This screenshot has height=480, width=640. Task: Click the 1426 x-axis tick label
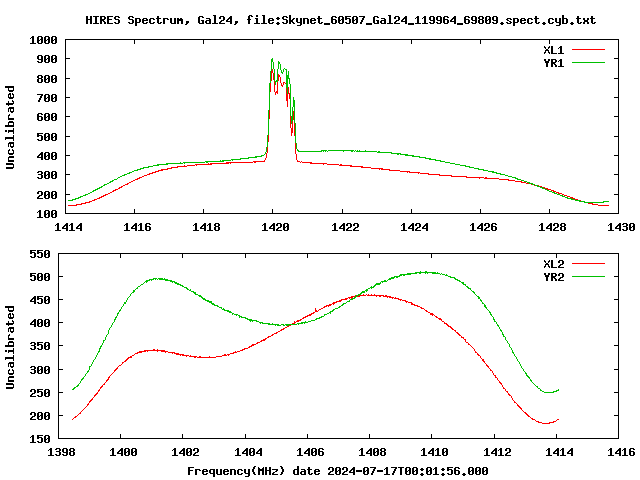(483, 227)
